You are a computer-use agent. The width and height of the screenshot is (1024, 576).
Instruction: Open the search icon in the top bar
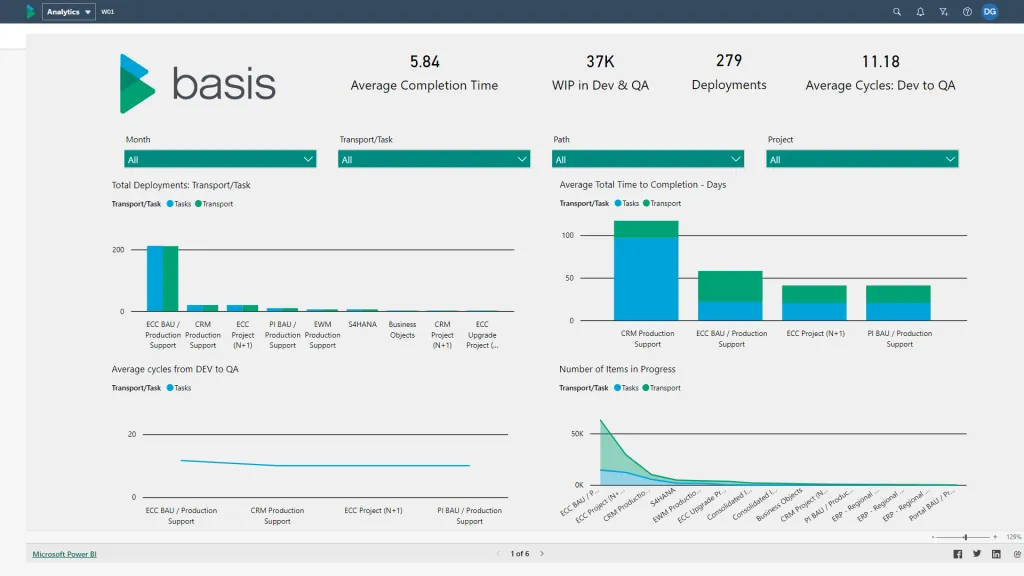coord(897,11)
